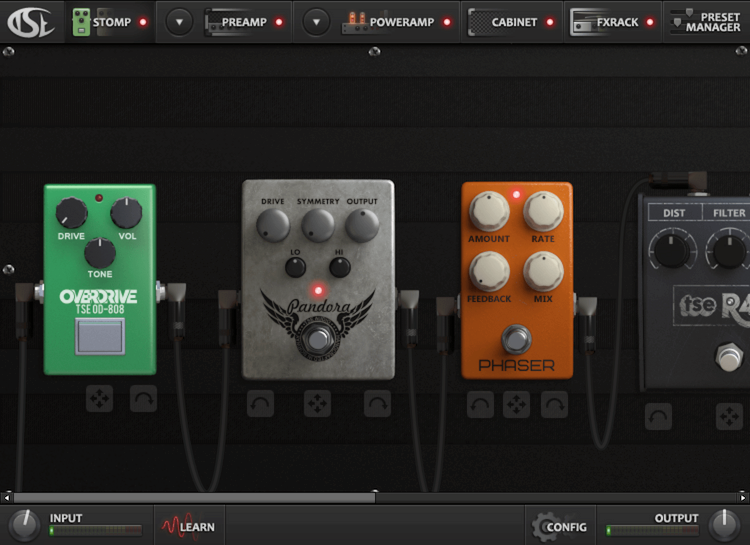
Task: Click the tse R4 FILTER knob
Action: tap(728, 250)
